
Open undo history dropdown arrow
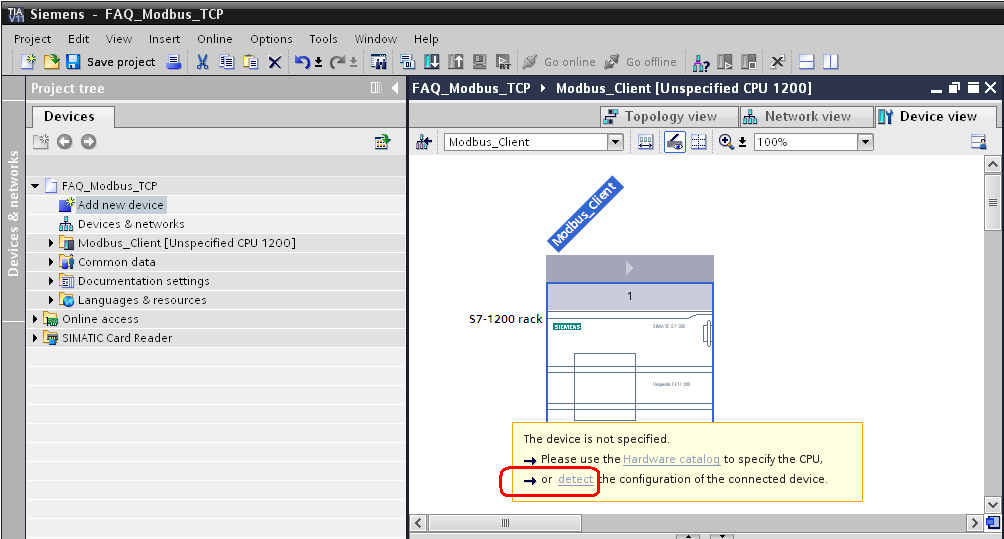[x=318, y=63]
